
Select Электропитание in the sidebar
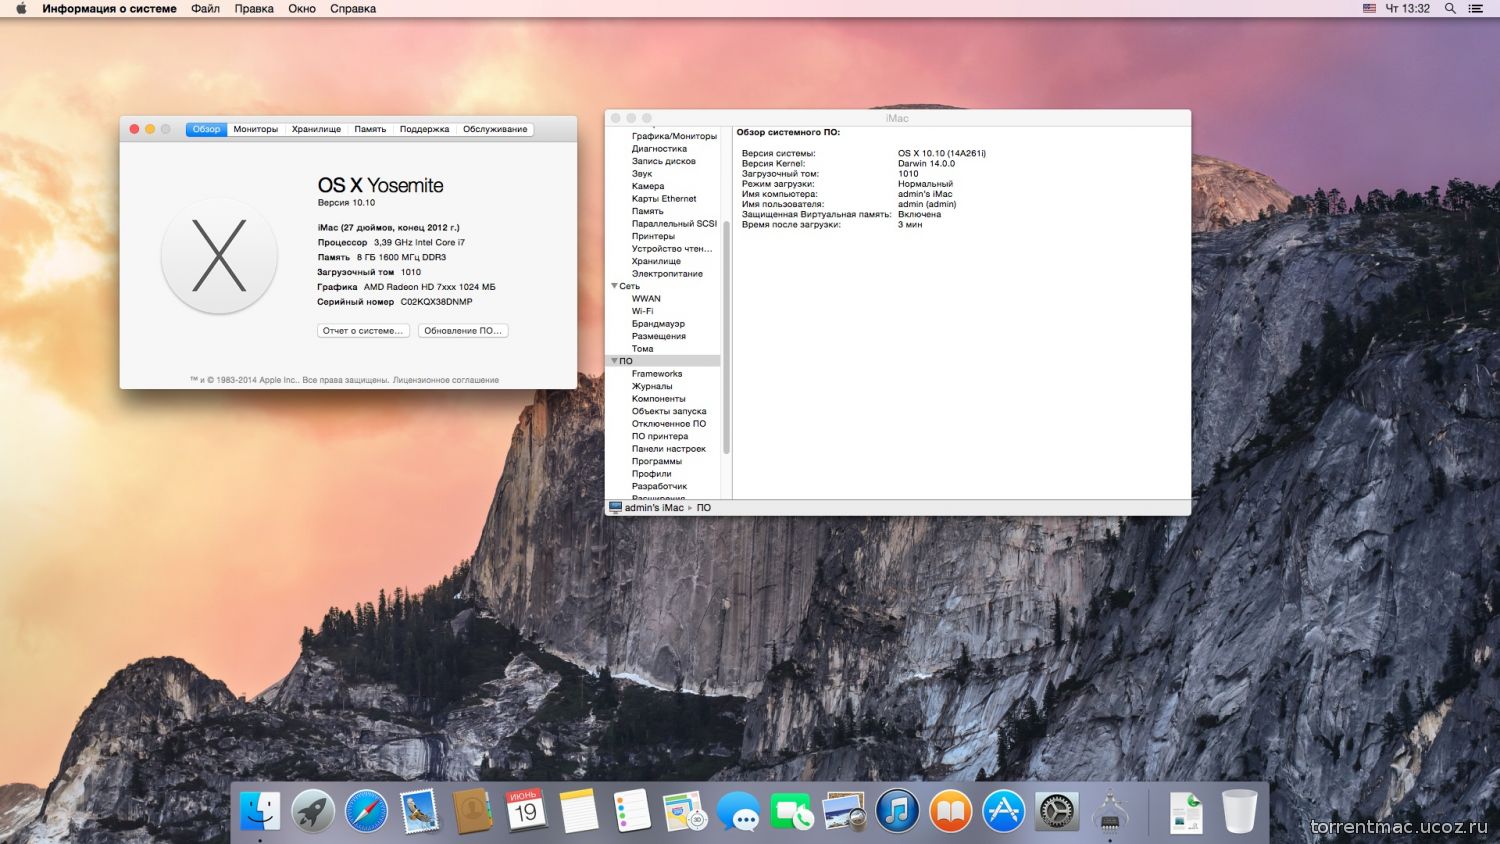pos(667,274)
